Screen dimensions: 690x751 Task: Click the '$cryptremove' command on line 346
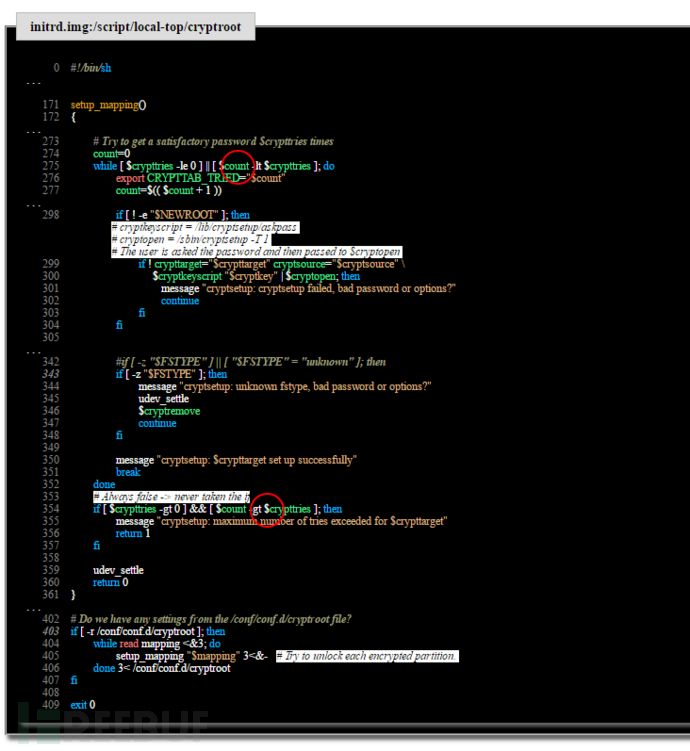pos(169,411)
